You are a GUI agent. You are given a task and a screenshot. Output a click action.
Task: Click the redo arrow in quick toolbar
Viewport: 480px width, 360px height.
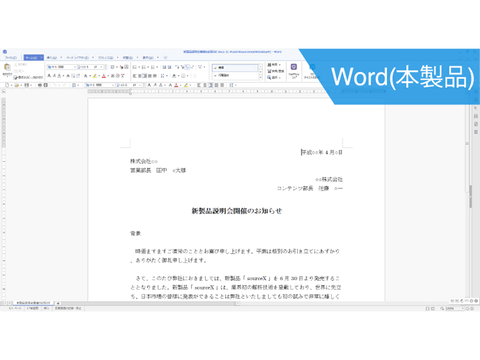click(x=64, y=85)
